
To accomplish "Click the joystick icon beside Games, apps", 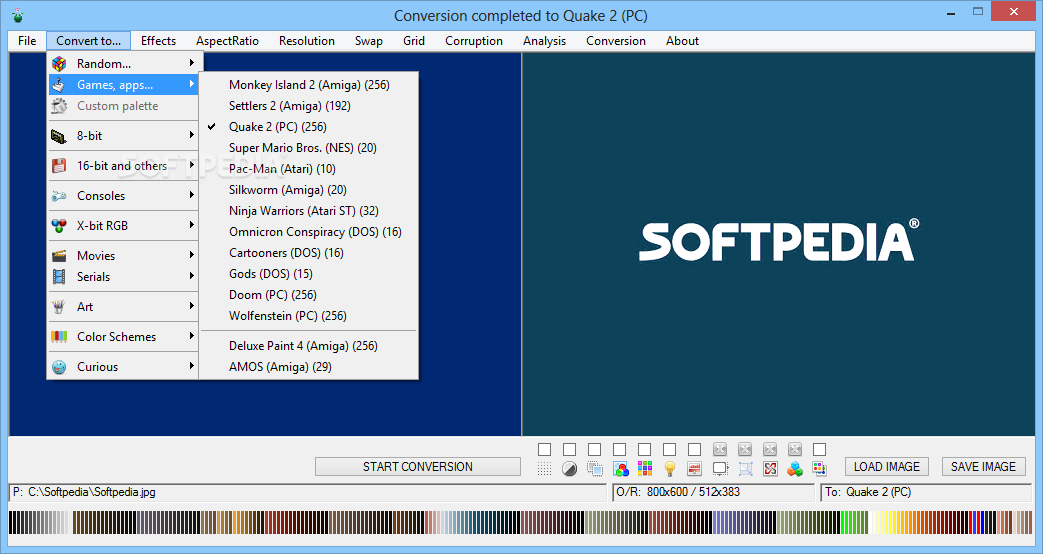I will point(59,84).
